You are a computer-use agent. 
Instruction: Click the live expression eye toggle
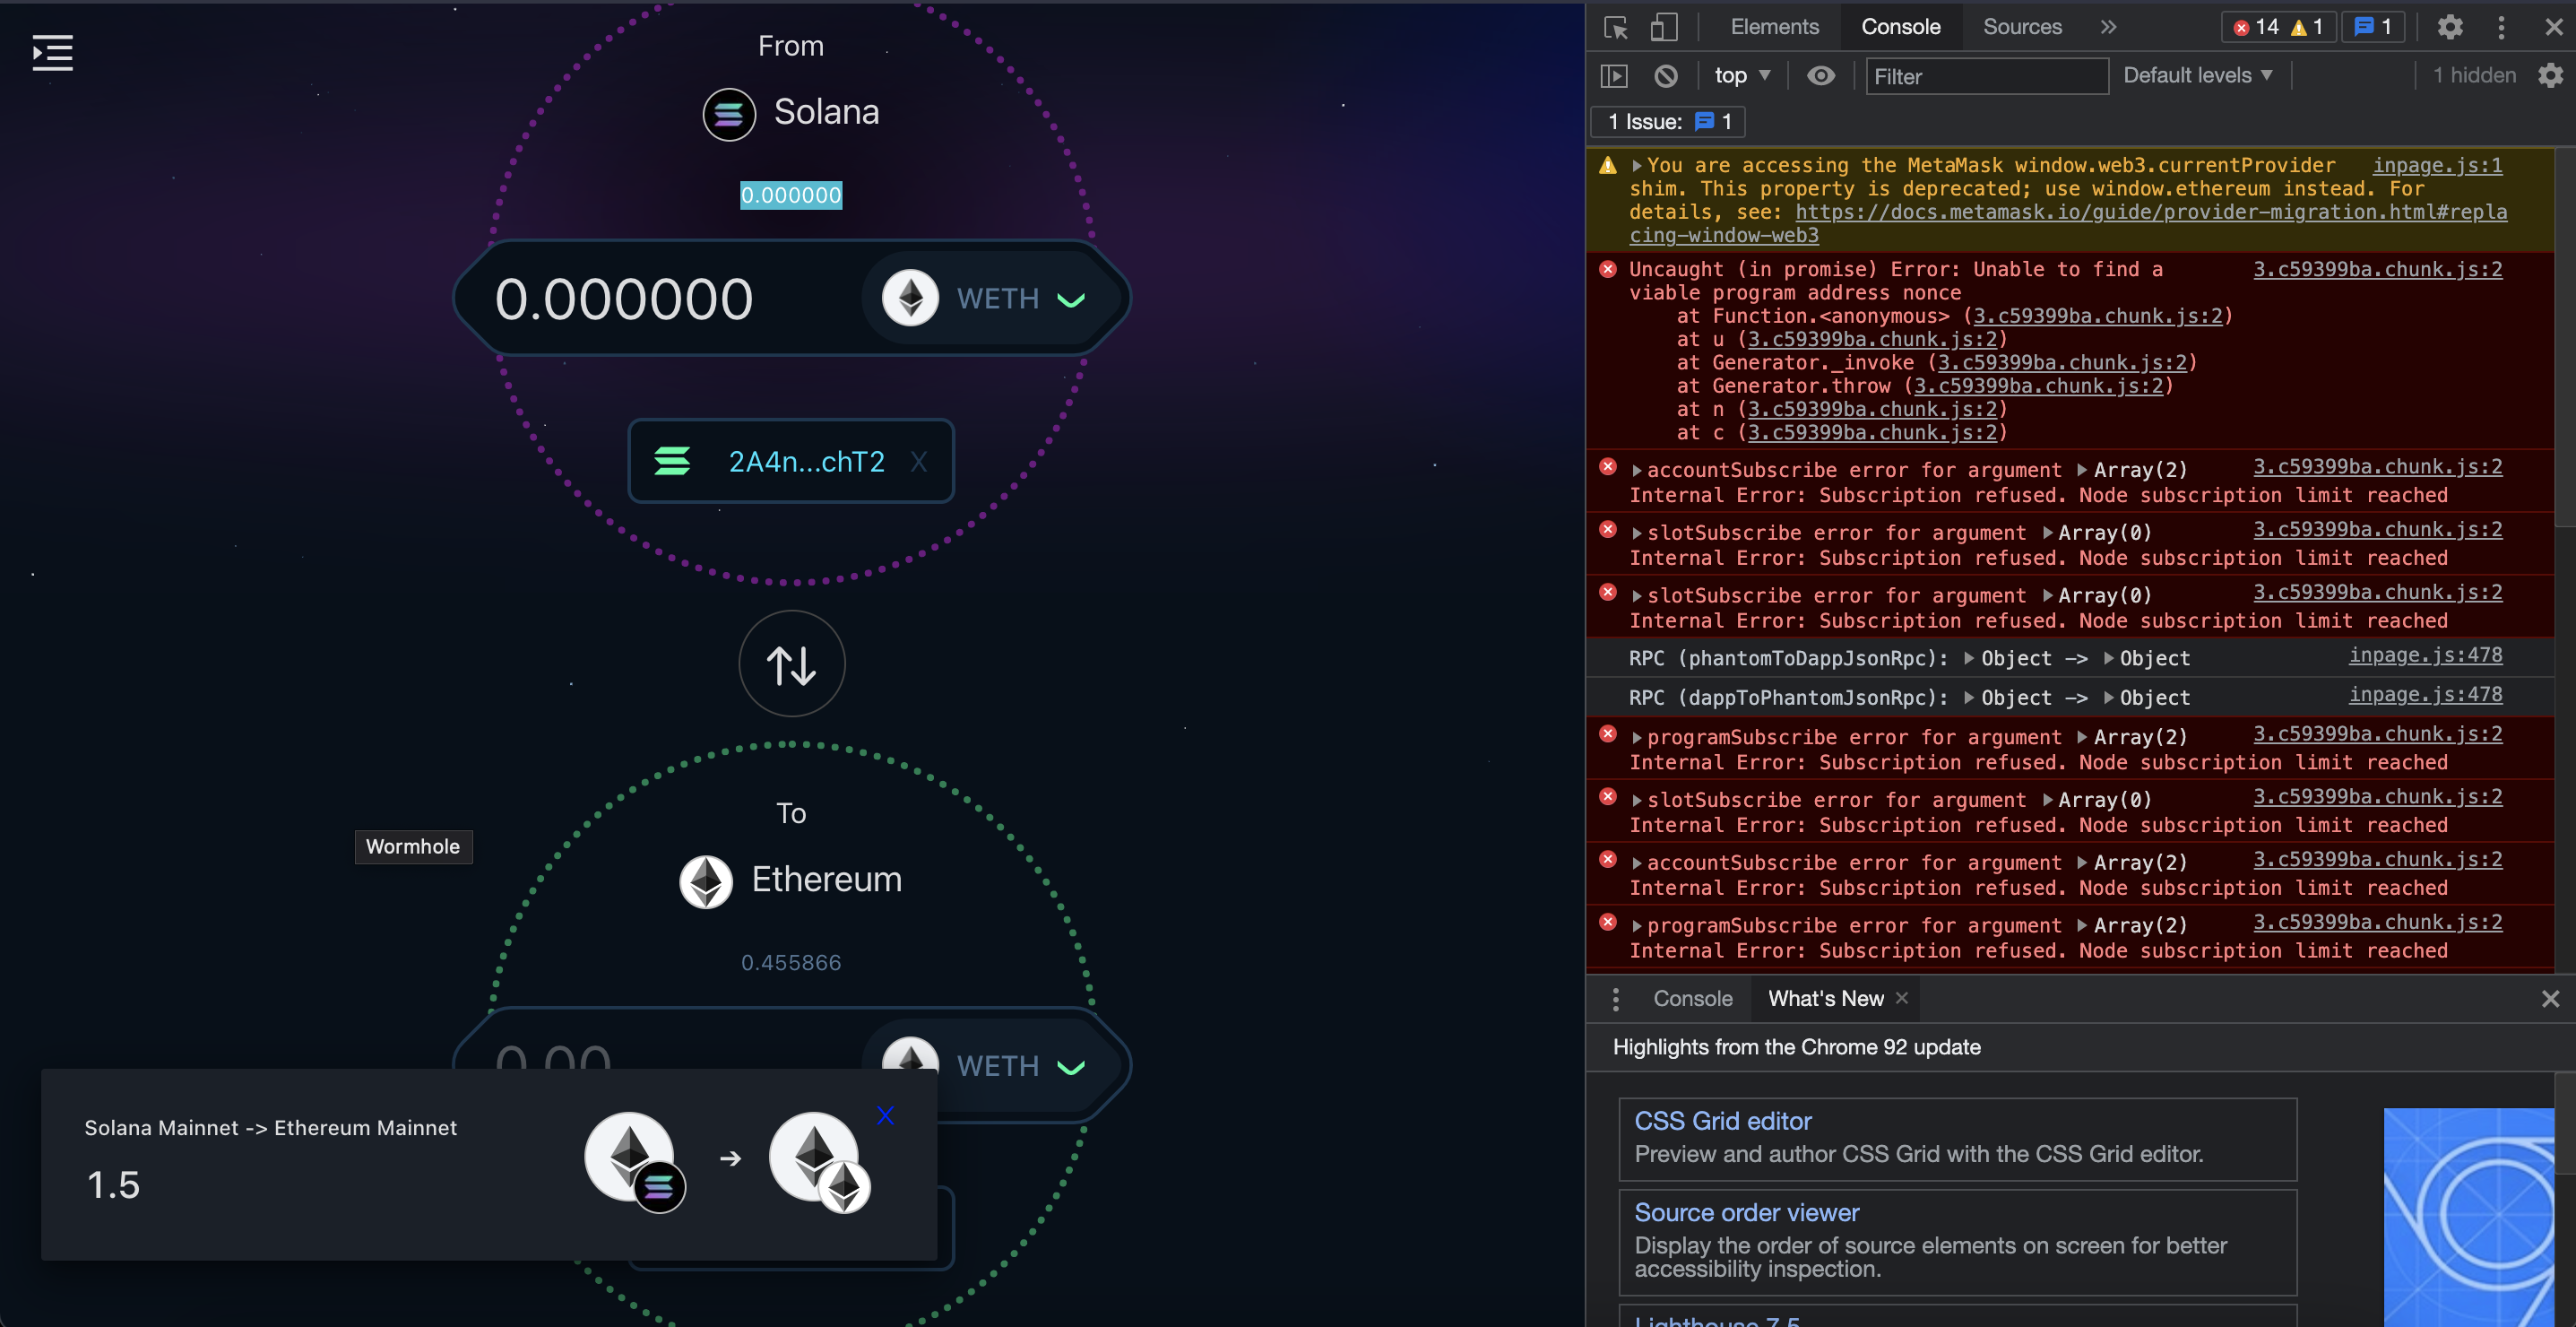pyautogui.click(x=1821, y=75)
